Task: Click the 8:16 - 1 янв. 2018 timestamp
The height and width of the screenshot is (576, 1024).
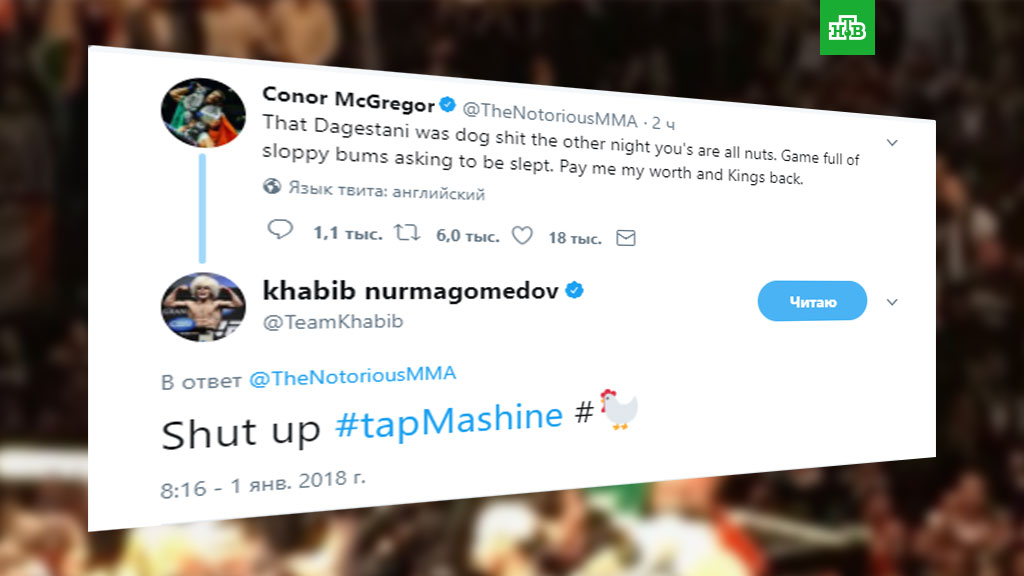Action: (x=263, y=485)
